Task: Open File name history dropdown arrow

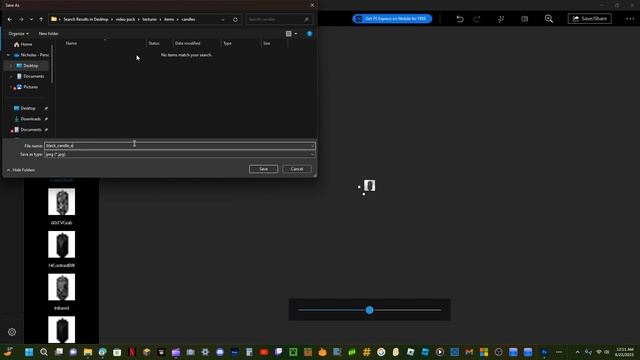Action: point(312,146)
